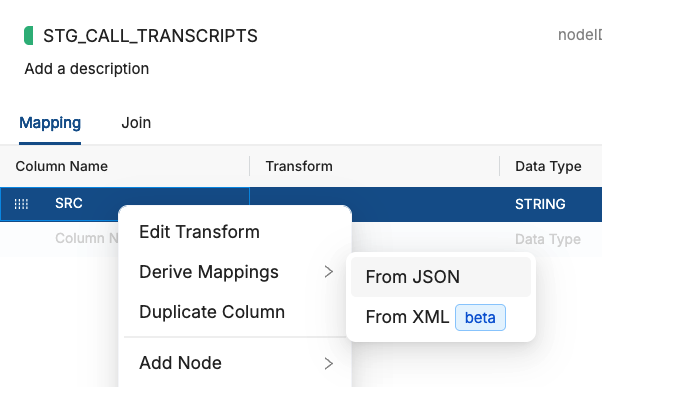Screen dimensions: 679x402
Task: Click Add a description text
Action: pyautogui.click(x=86, y=69)
